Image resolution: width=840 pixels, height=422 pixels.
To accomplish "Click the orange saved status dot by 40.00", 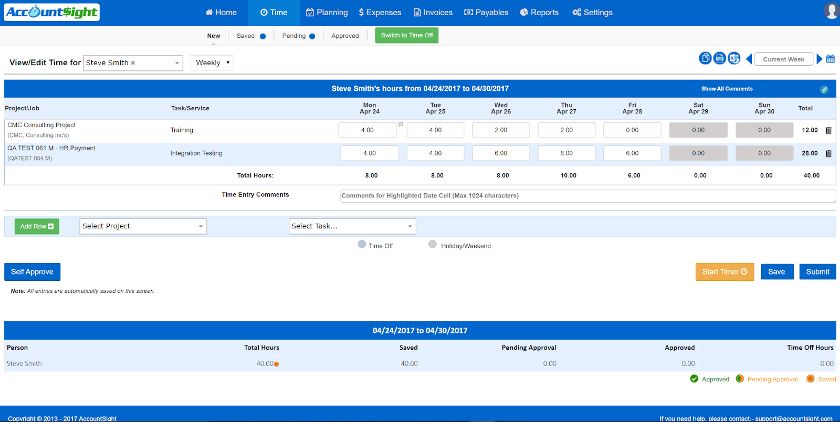I will coord(276,364).
